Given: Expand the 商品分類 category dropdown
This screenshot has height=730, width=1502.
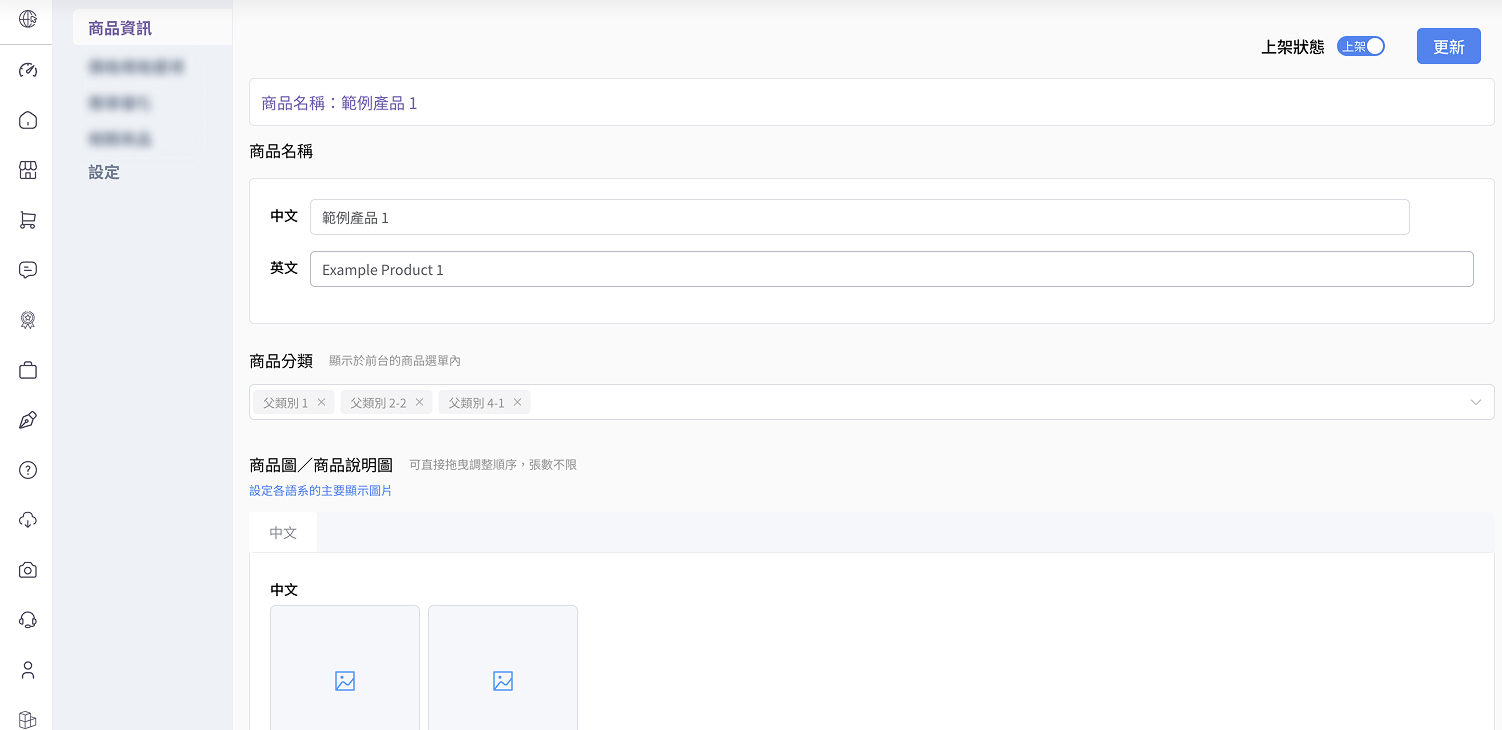Looking at the screenshot, I should point(1475,401).
